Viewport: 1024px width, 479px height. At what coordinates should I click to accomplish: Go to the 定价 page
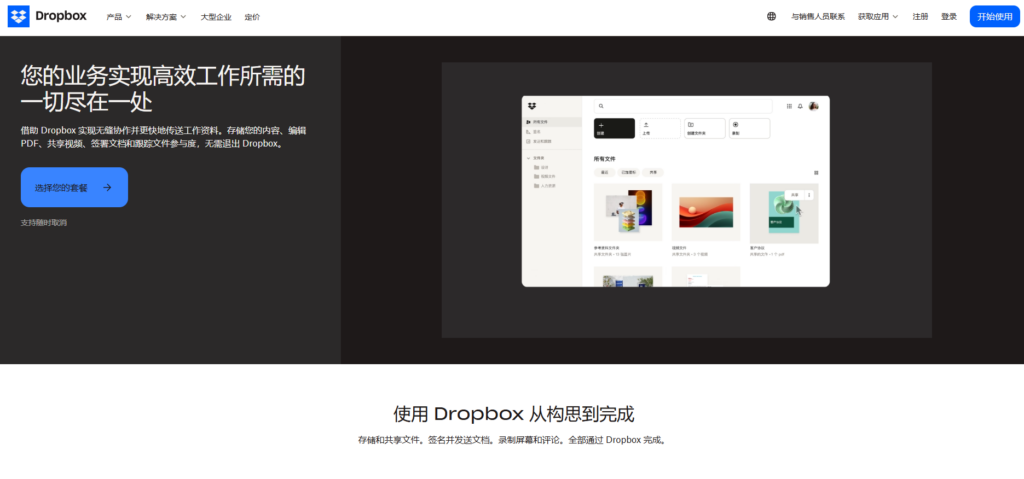pyautogui.click(x=252, y=17)
